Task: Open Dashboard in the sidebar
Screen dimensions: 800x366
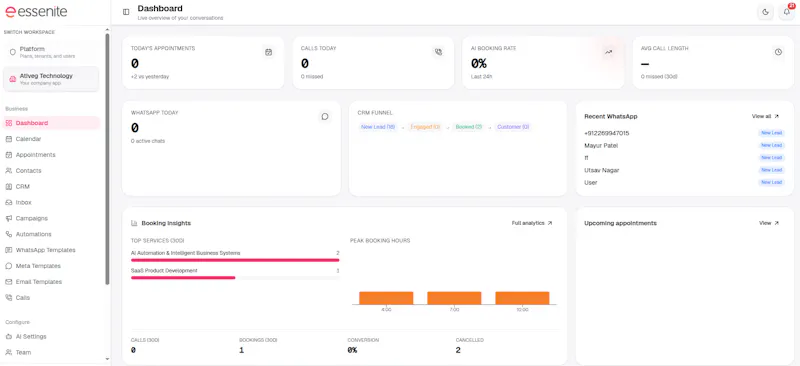Action: pos(51,123)
